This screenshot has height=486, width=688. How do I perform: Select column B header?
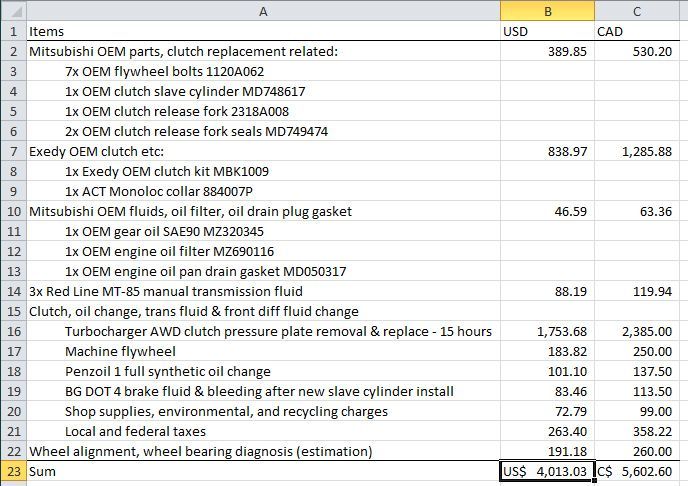pyautogui.click(x=547, y=11)
